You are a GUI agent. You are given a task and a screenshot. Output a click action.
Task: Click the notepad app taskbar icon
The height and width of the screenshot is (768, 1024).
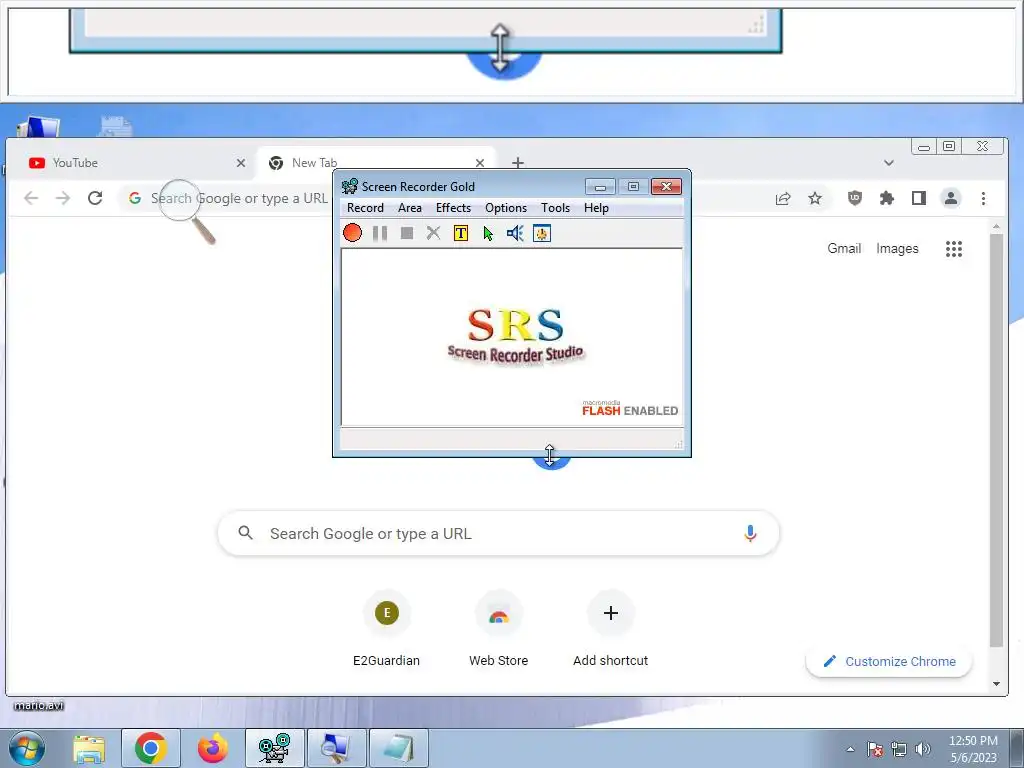[398, 748]
